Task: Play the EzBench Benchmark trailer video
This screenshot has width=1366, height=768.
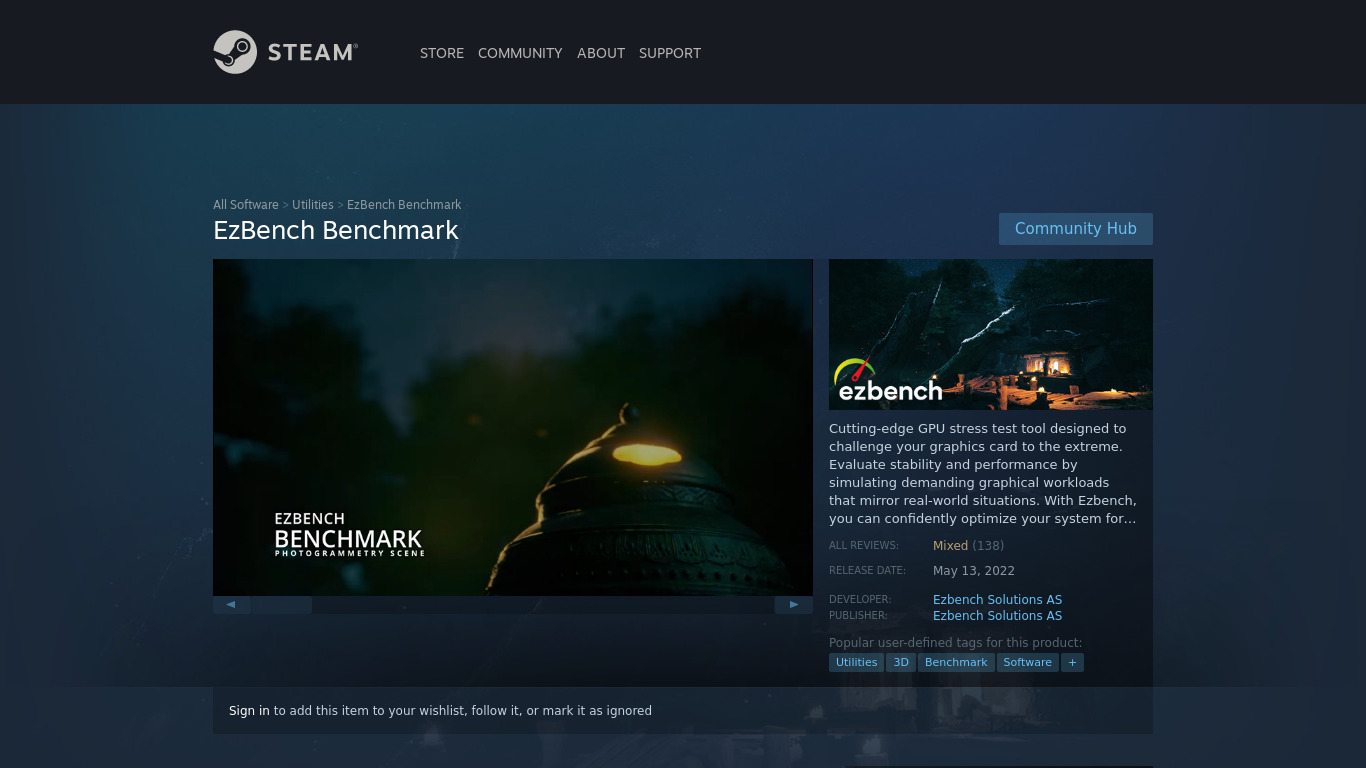Action: tap(513, 427)
